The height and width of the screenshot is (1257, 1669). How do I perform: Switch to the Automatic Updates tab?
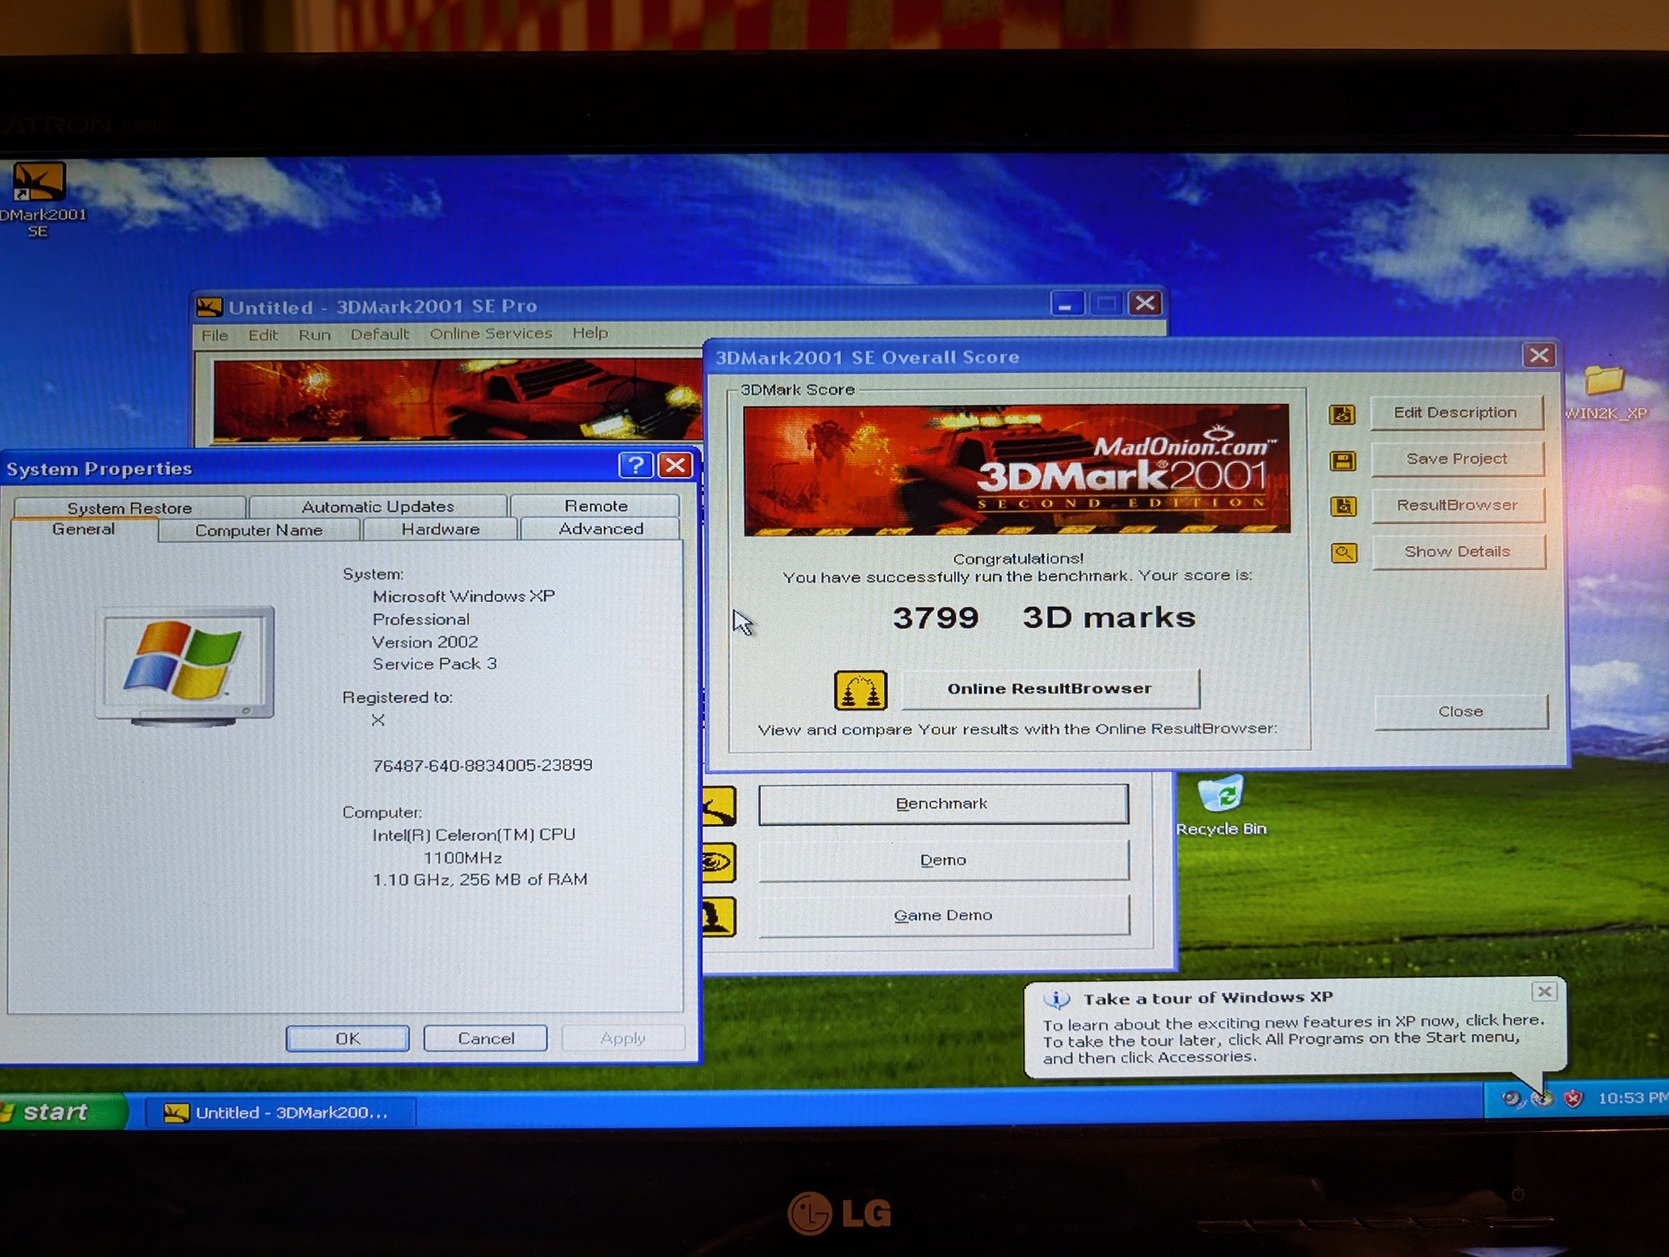(378, 507)
